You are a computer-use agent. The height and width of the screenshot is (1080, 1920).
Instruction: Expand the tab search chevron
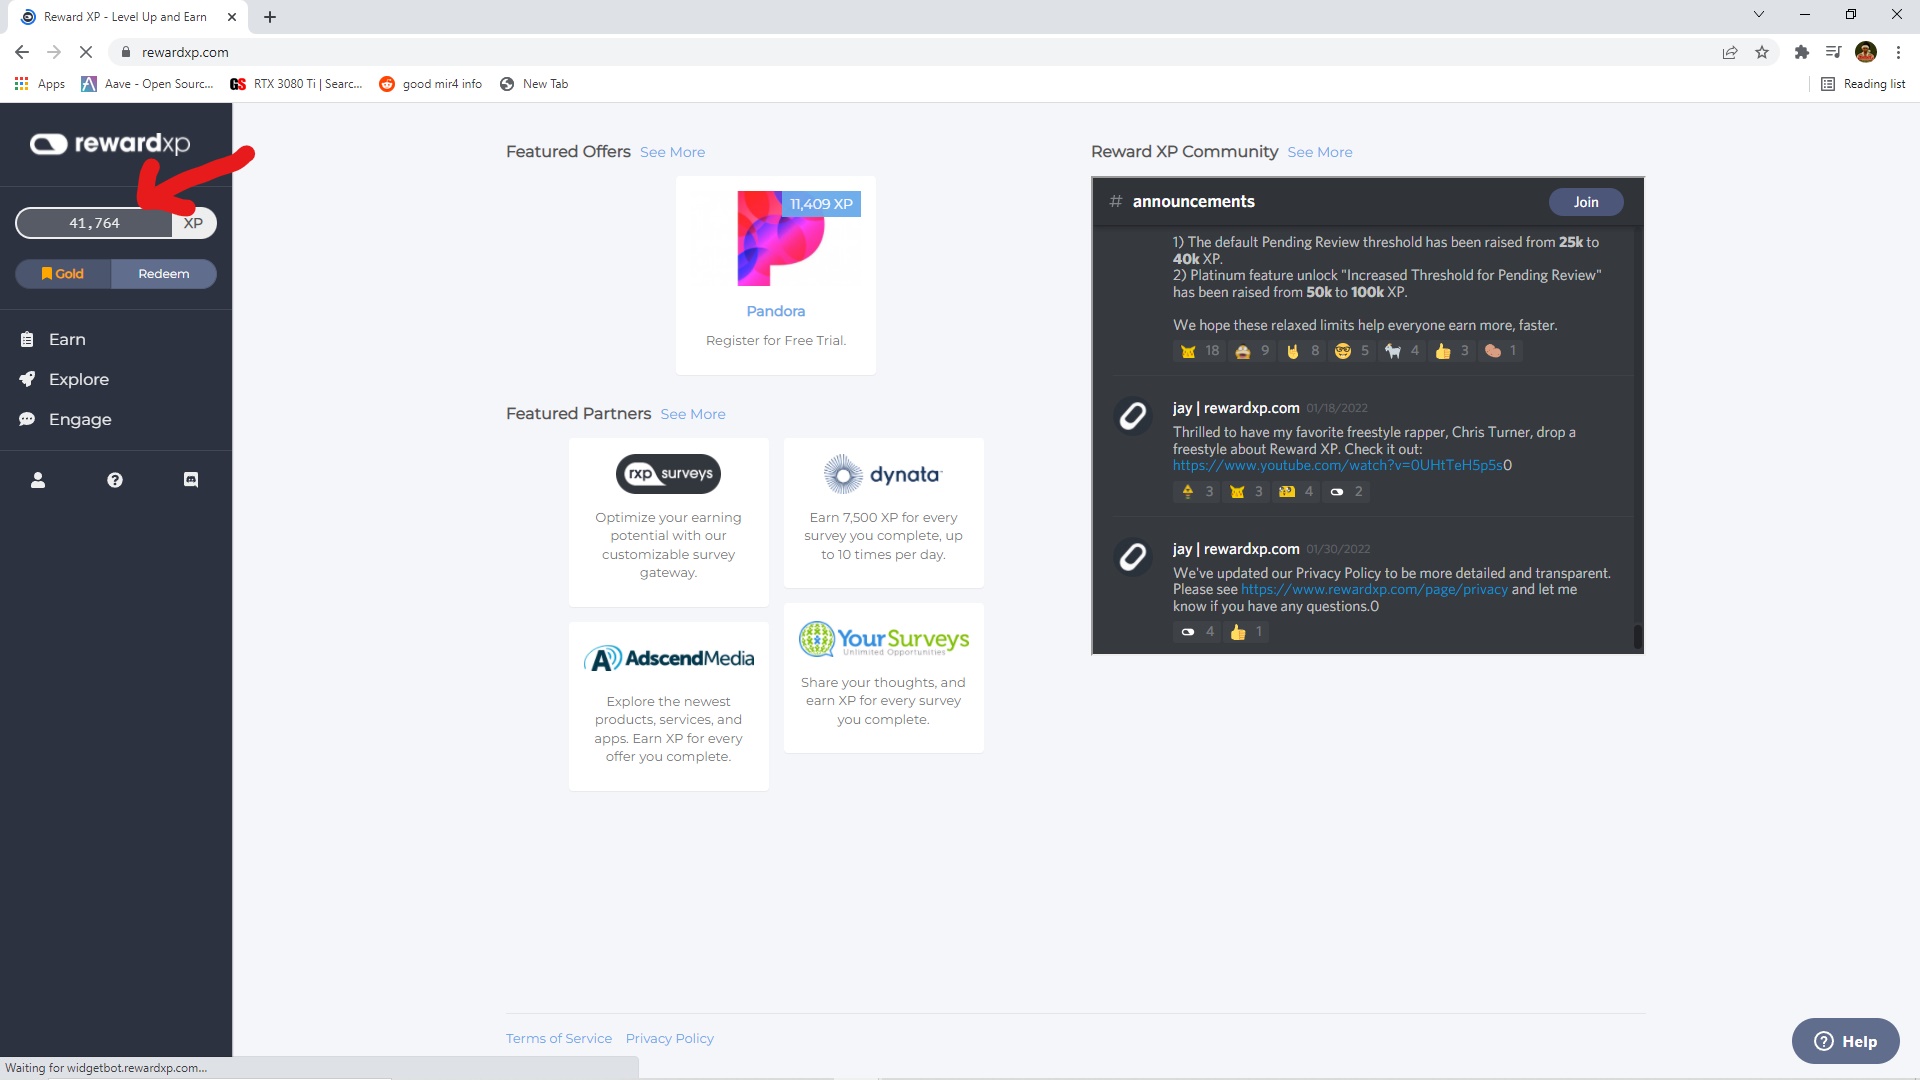(1759, 15)
